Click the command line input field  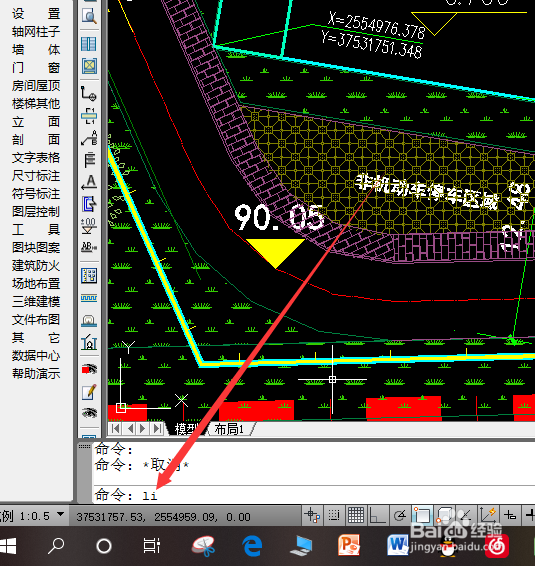tap(314, 495)
